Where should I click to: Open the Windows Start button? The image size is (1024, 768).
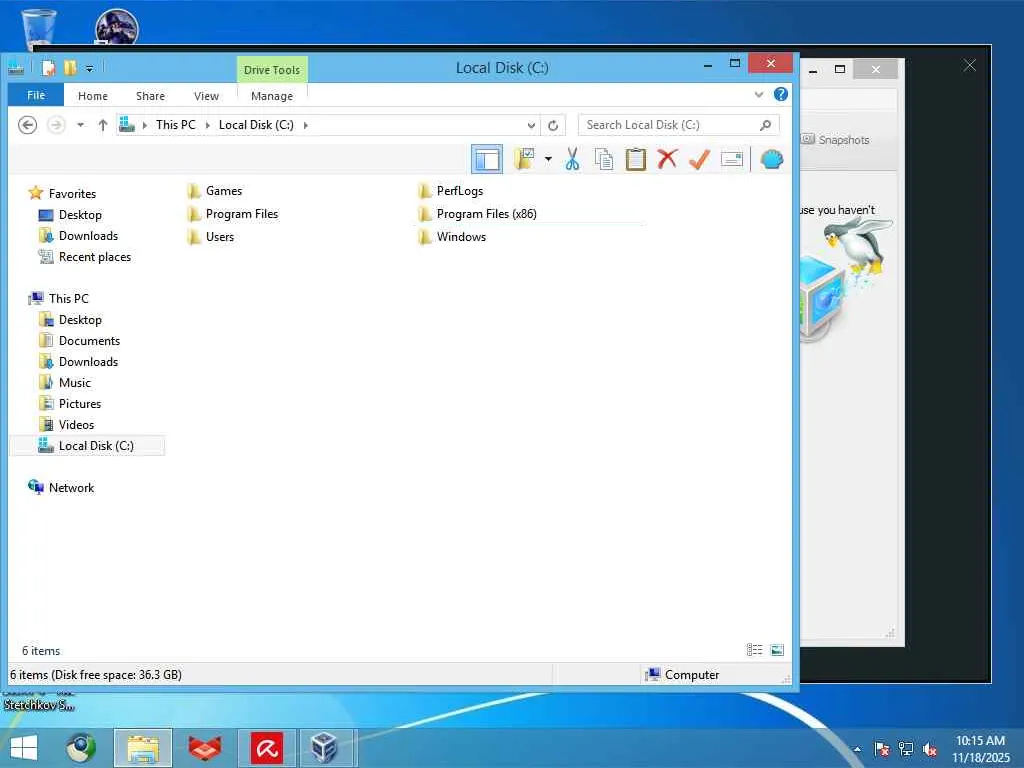click(x=24, y=748)
